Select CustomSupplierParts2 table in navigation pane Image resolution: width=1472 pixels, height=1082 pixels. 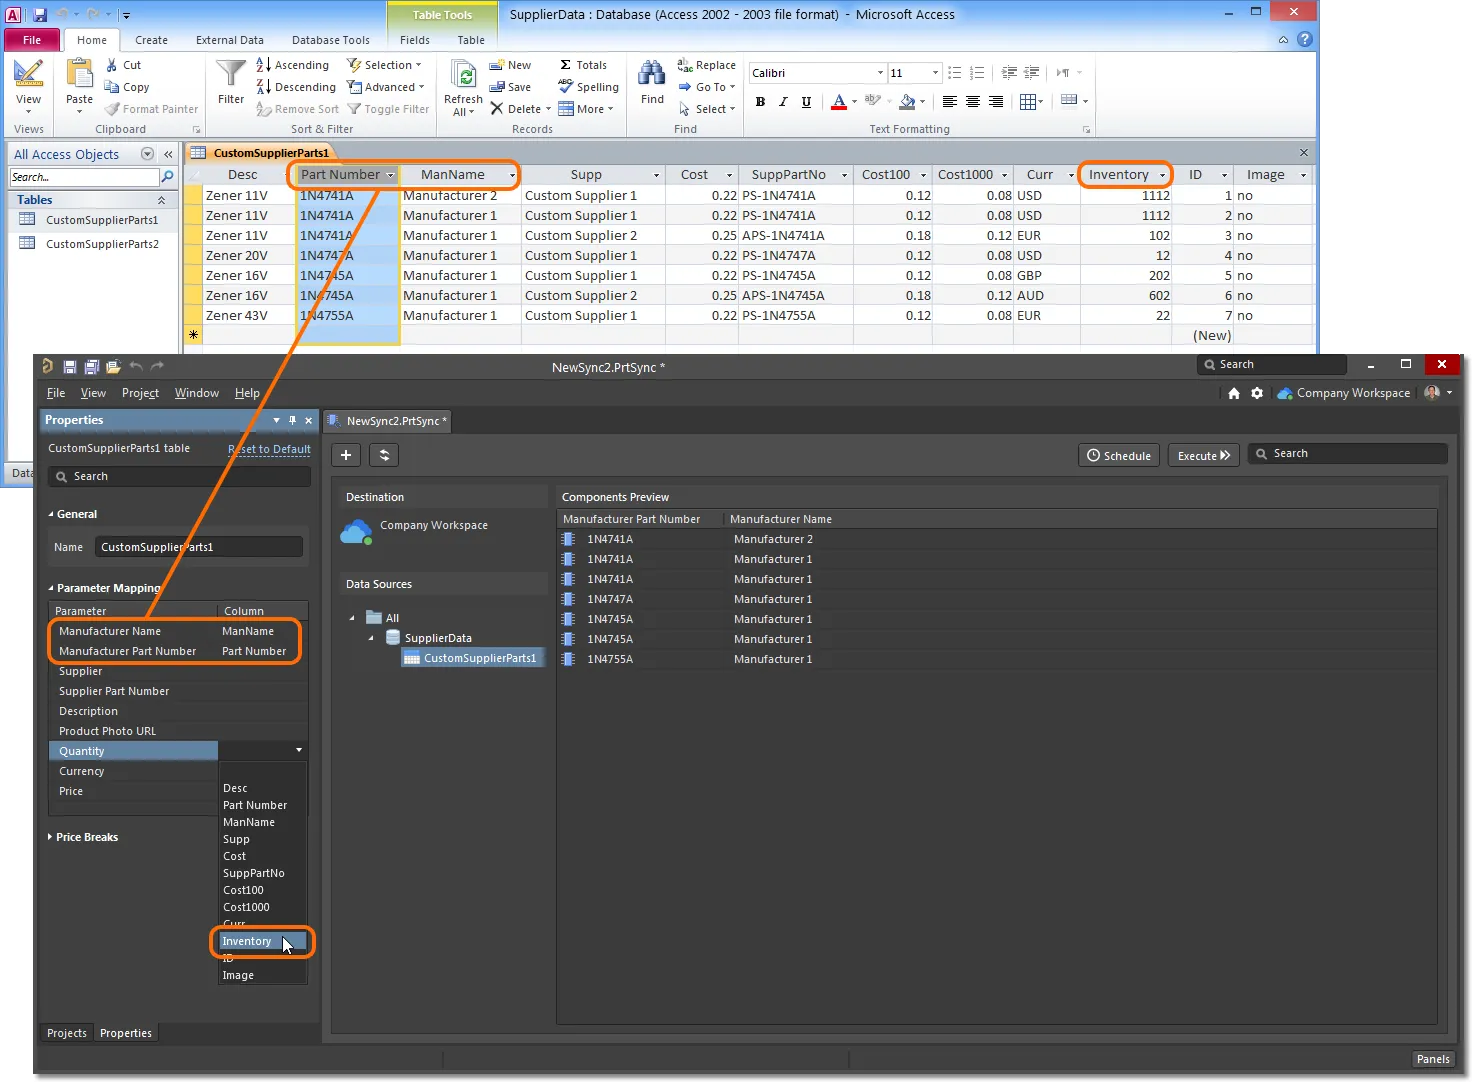tap(102, 244)
